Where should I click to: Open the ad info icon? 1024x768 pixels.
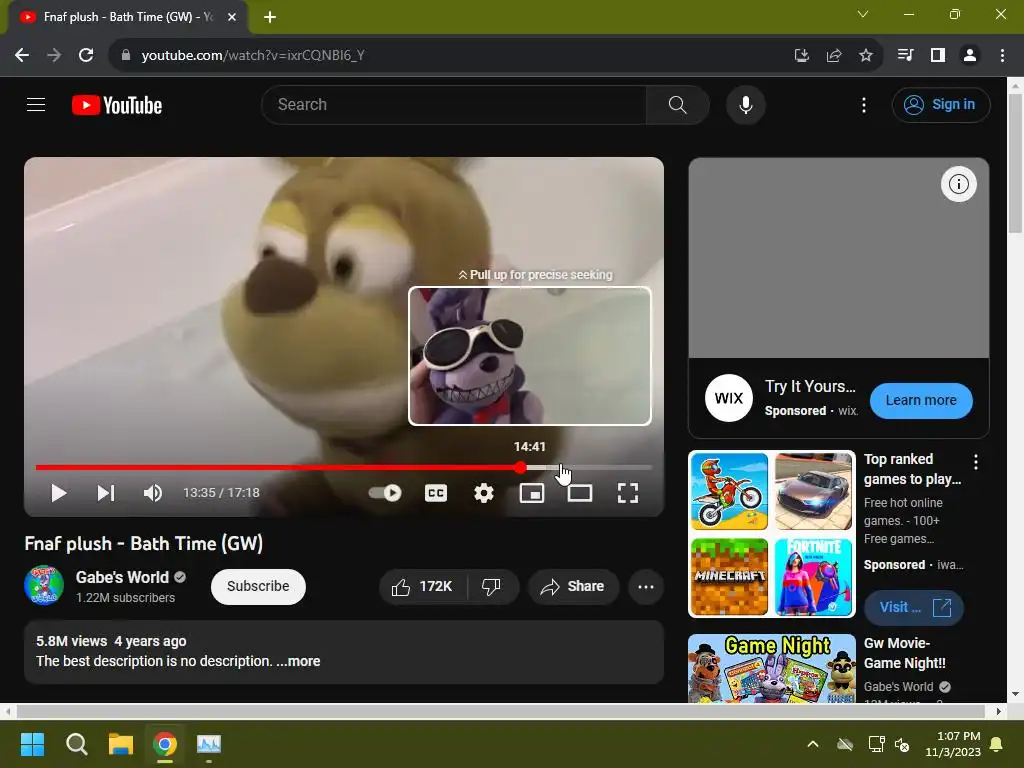958,184
